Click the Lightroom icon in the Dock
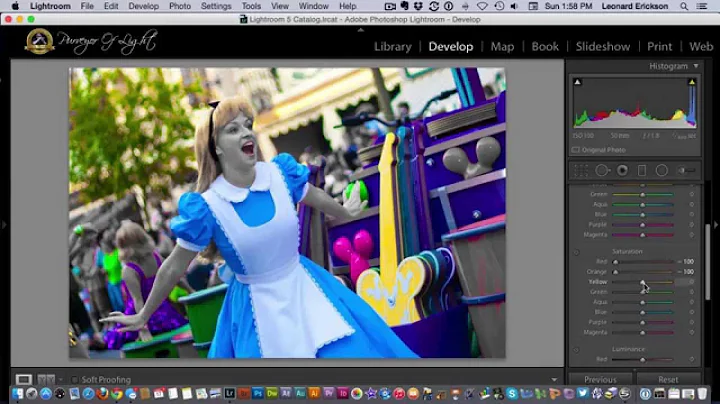 click(229, 393)
